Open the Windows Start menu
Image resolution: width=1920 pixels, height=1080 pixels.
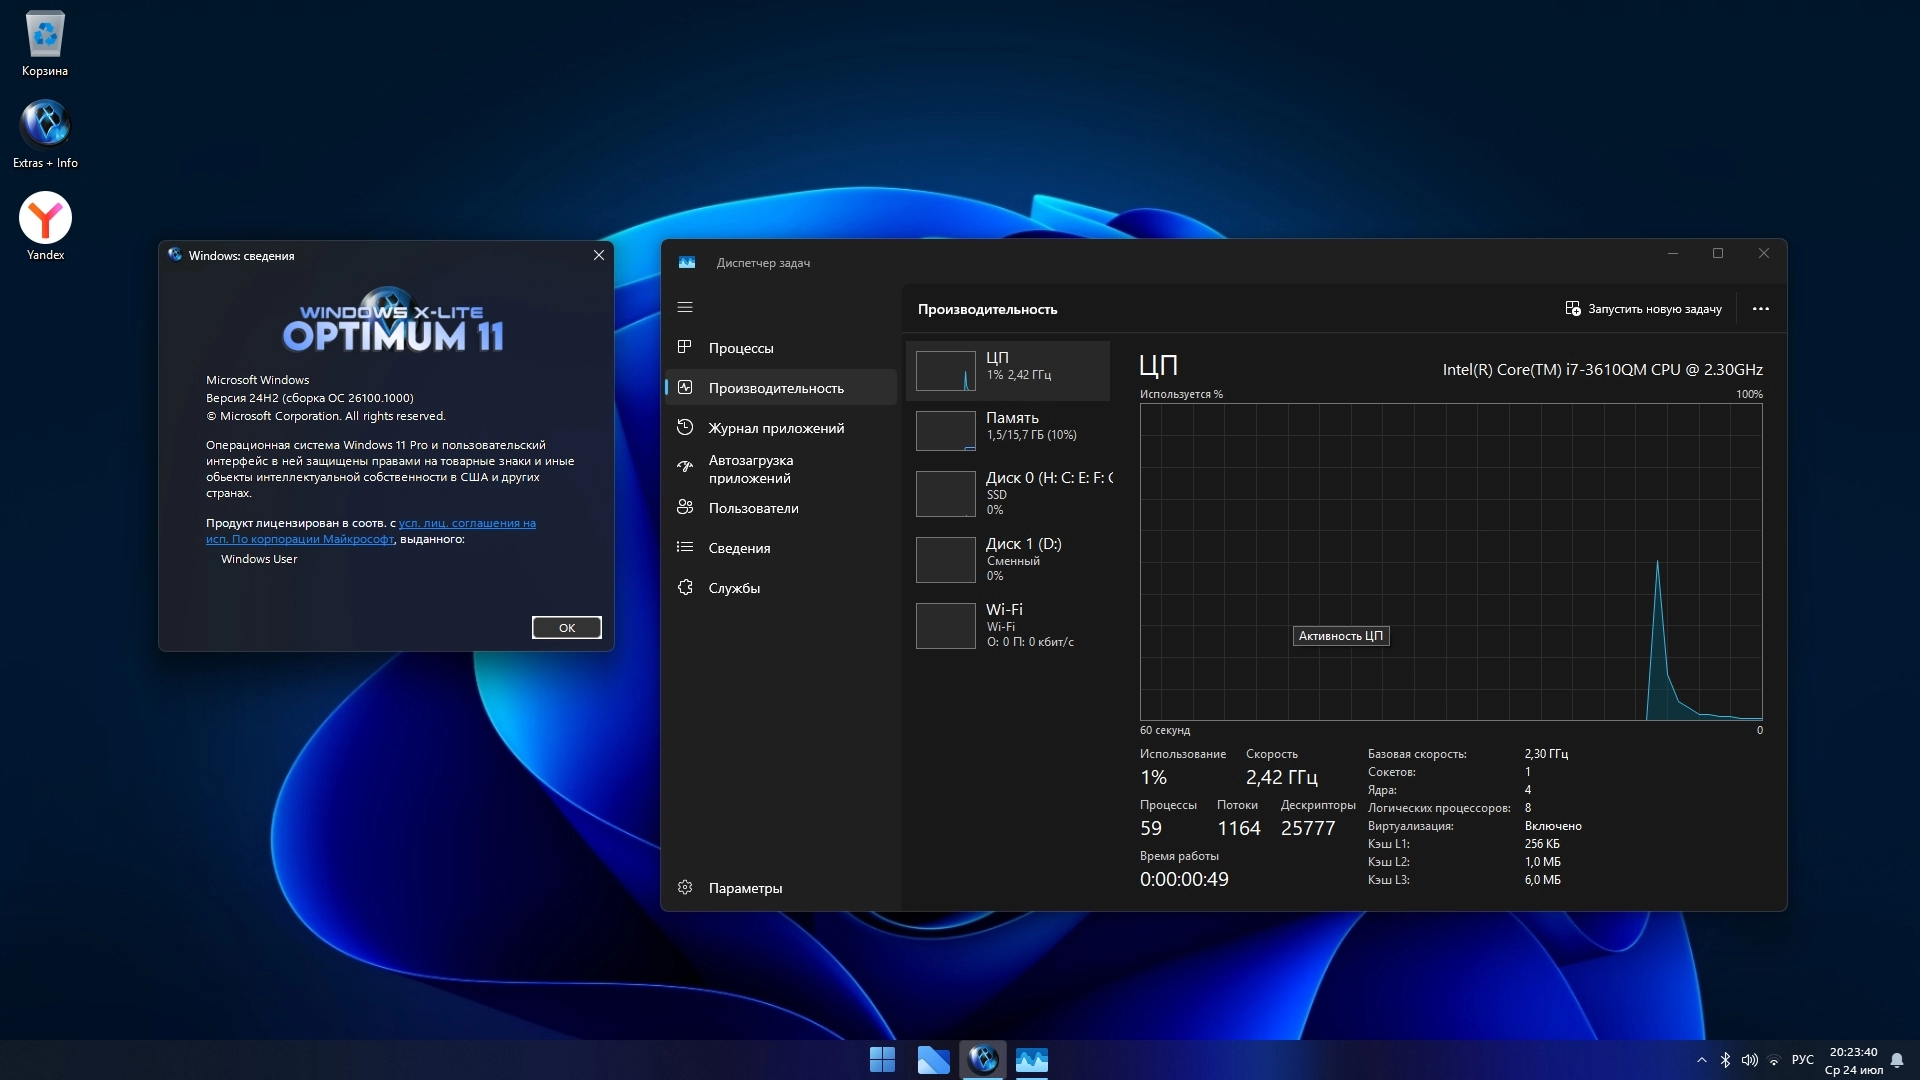click(x=882, y=1060)
